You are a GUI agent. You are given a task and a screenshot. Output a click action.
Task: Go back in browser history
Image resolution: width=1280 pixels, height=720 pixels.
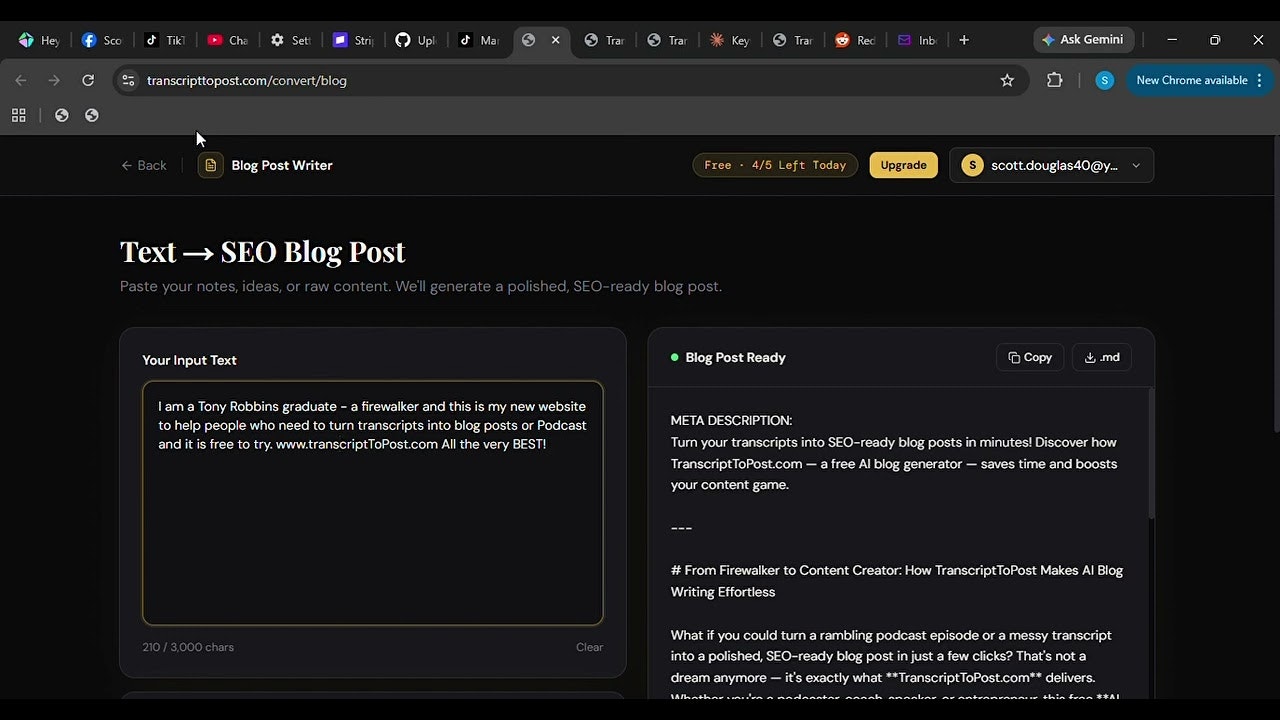click(x=21, y=80)
